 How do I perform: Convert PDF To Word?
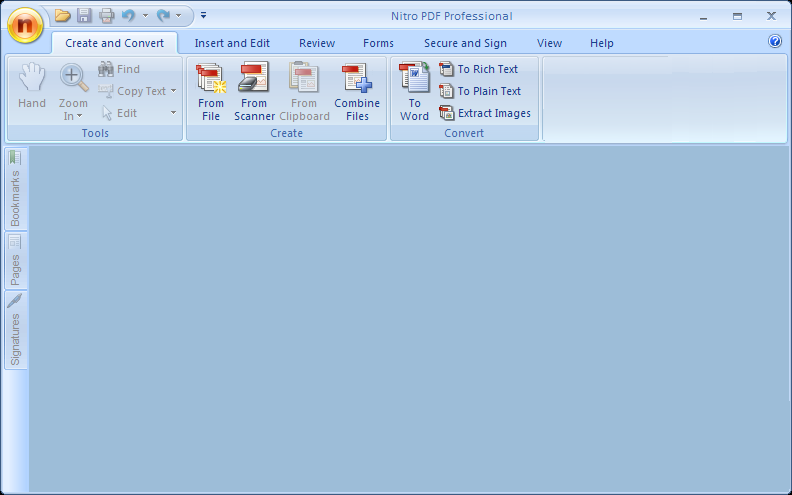pyautogui.click(x=414, y=92)
